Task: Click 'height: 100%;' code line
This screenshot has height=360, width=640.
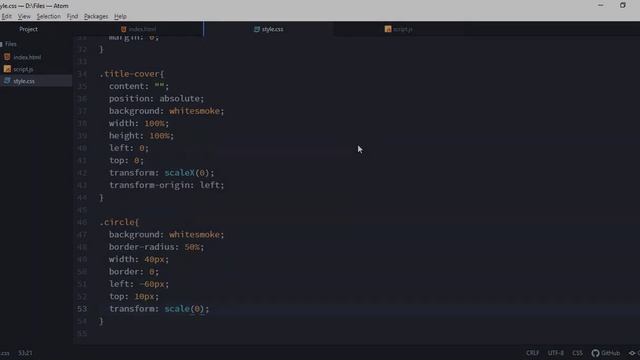Action: tap(141, 136)
